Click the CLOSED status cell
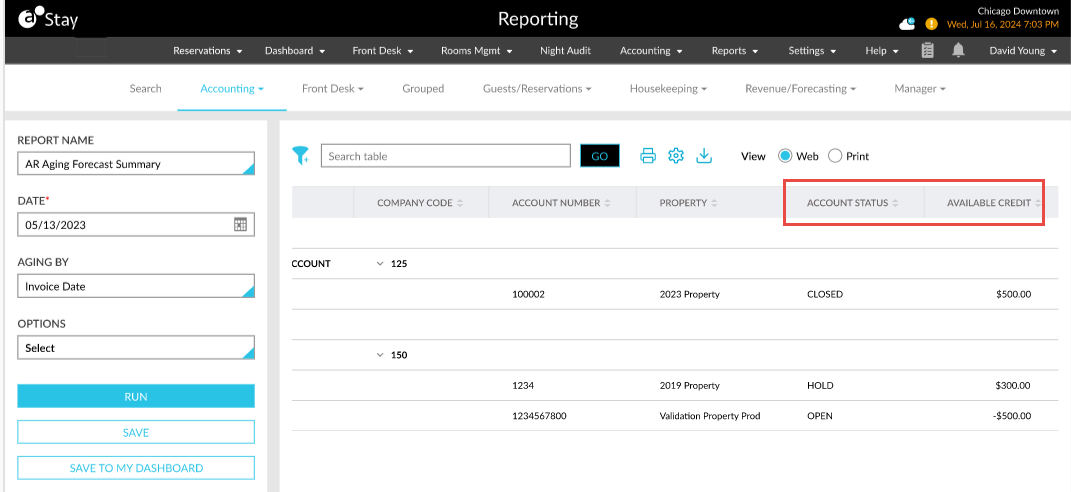This screenshot has height=492, width=1071. 825,295
